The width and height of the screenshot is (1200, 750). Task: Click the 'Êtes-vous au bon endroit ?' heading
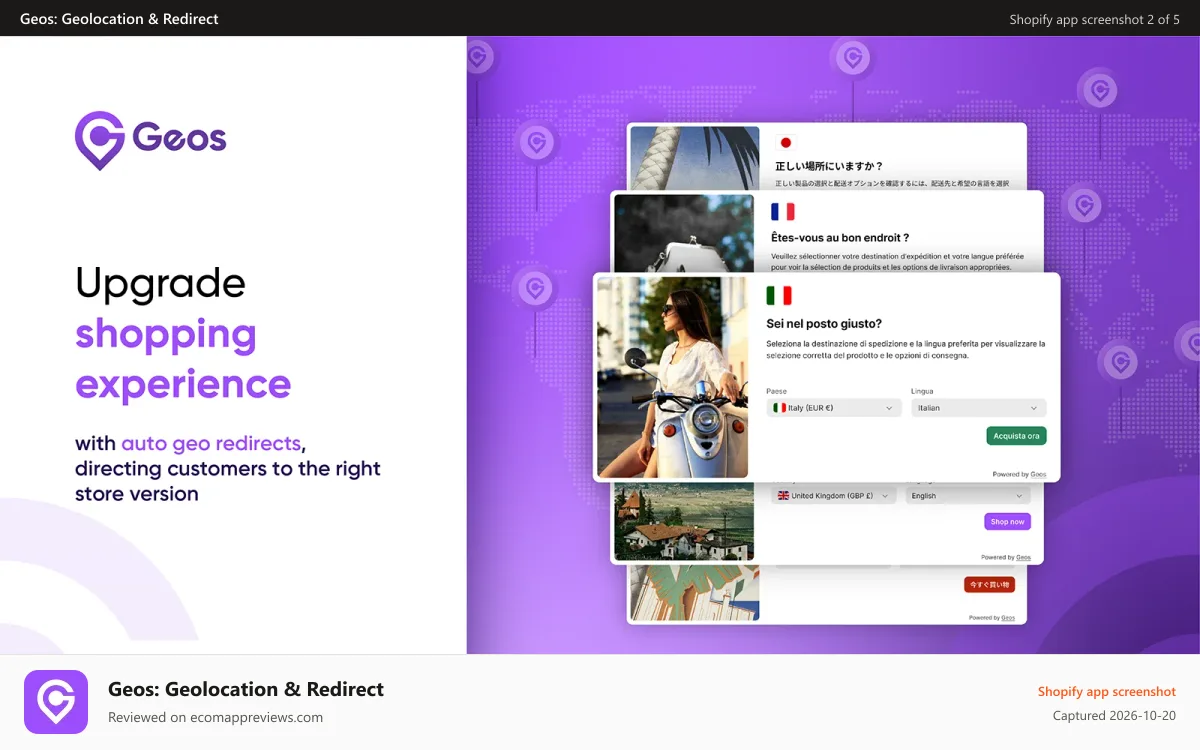840,237
